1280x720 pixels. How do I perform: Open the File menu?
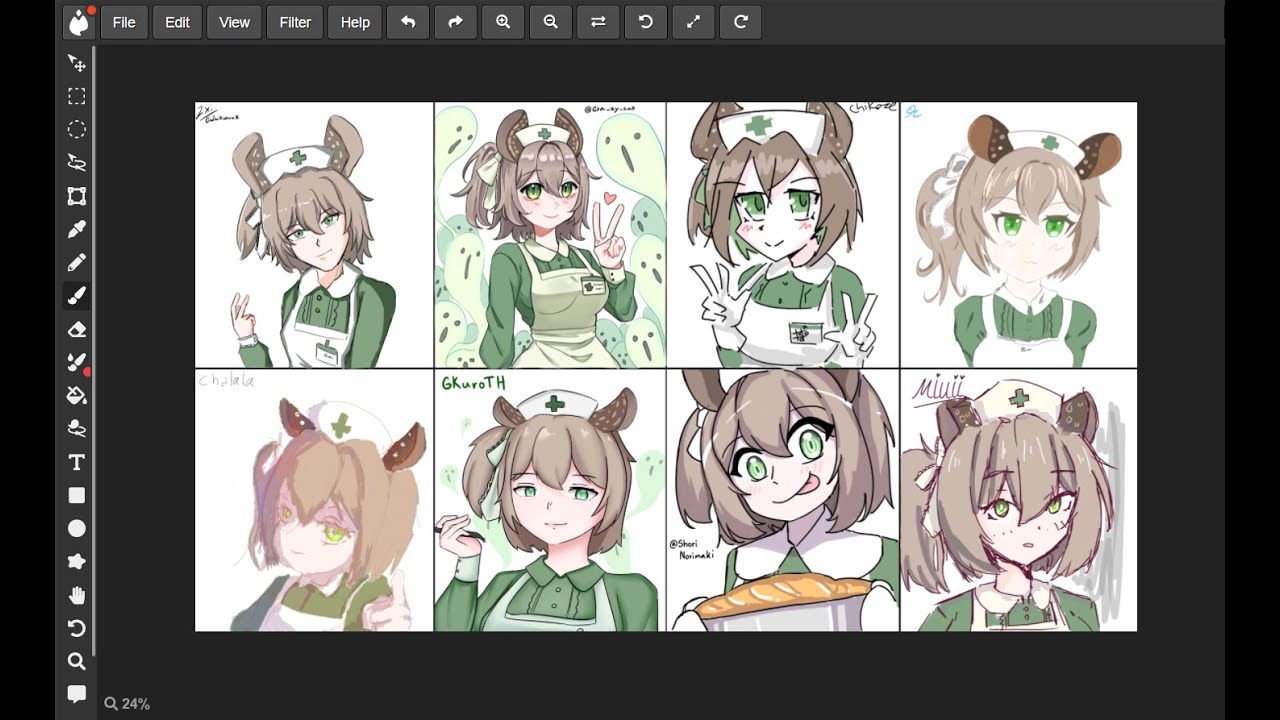[x=124, y=22]
